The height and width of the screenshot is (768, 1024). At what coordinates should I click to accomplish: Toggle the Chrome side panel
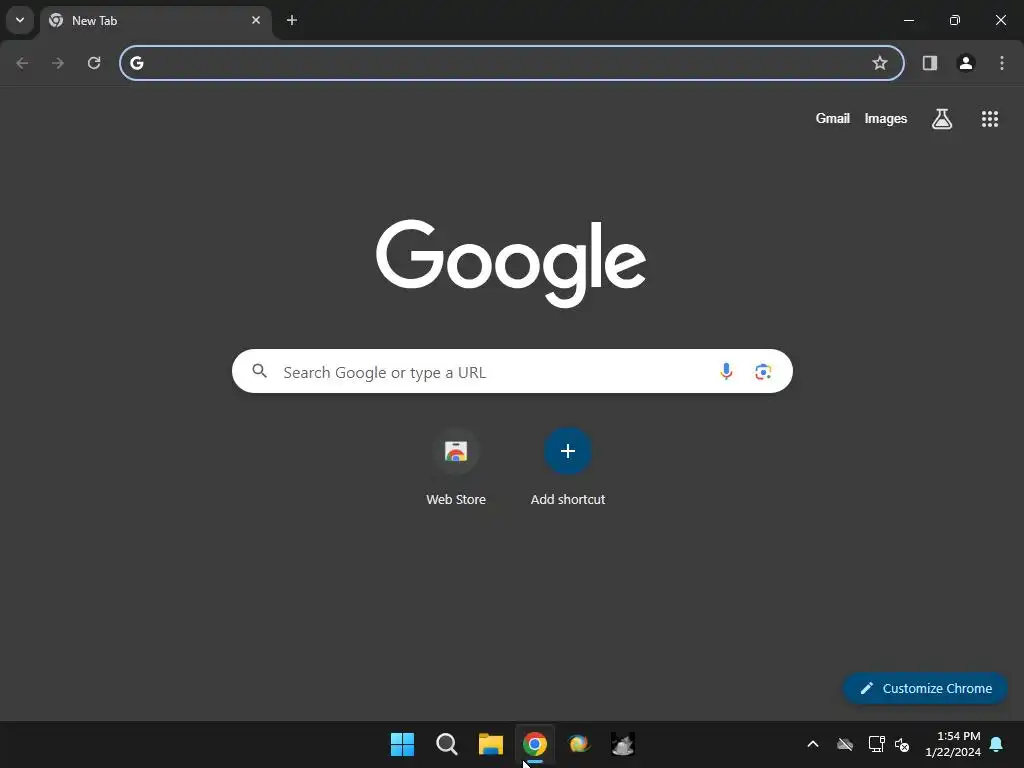coord(929,63)
